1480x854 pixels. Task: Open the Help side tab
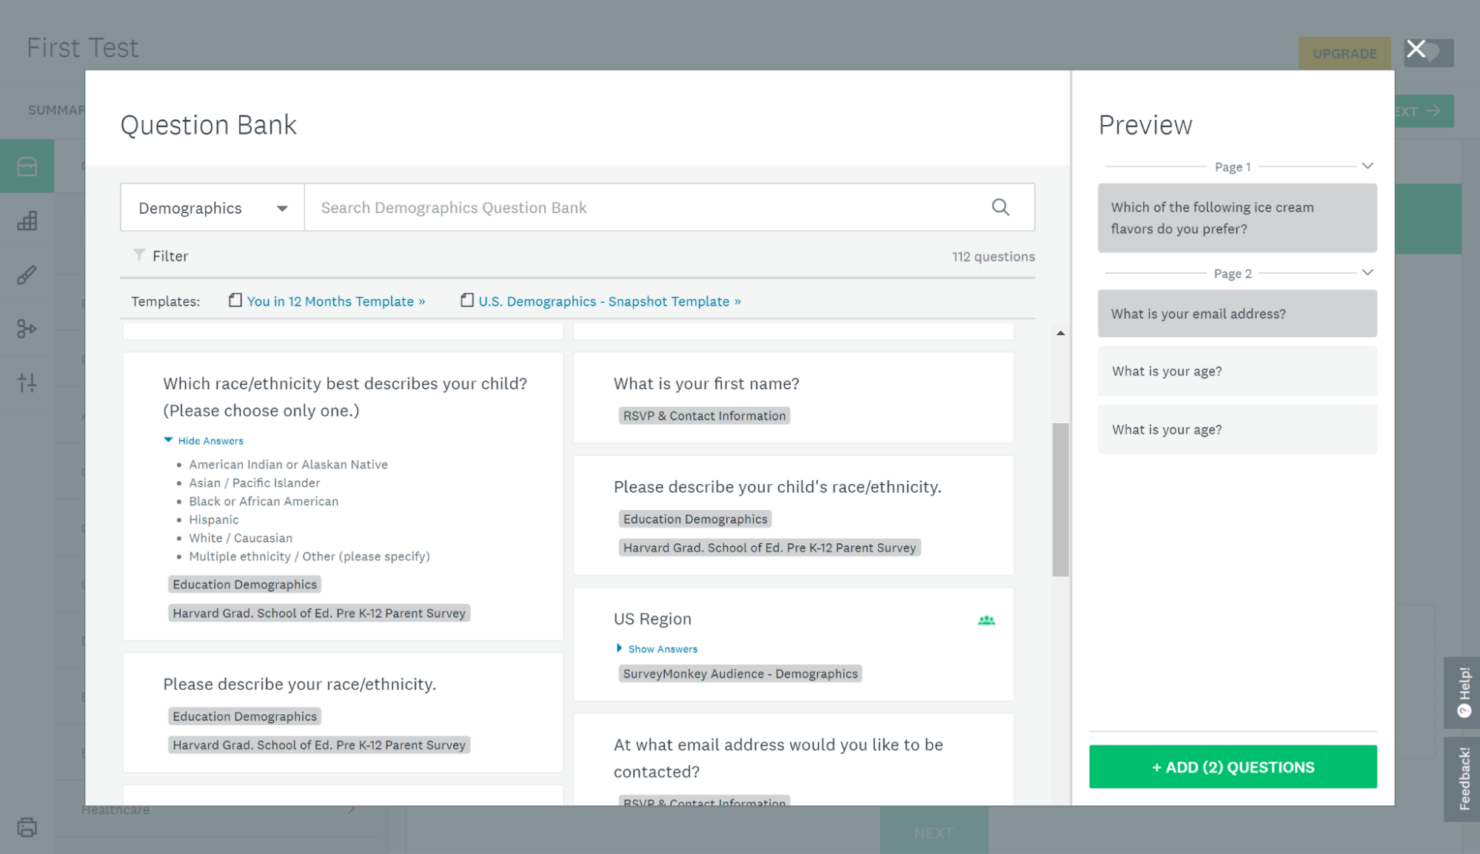(x=1463, y=692)
